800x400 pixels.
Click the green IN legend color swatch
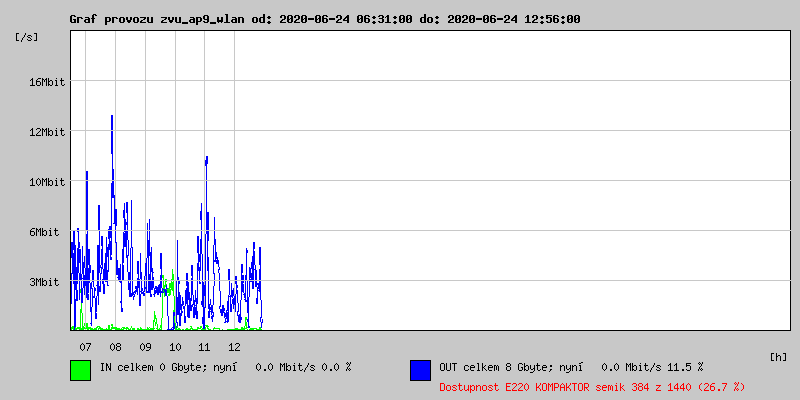tap(81, 370)
